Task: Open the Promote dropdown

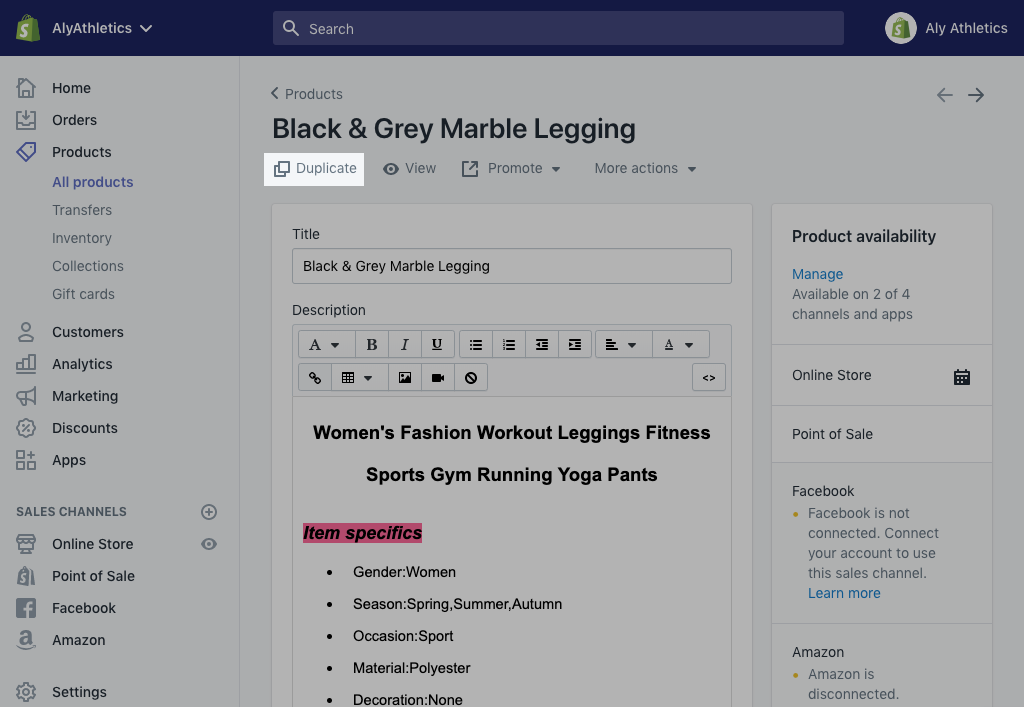Action: pyautogui.click(x=511, y=169)
